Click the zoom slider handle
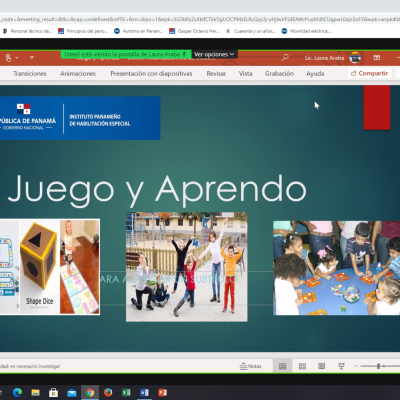The height and width of the screenshot is (400, 400). pos(378,366)
